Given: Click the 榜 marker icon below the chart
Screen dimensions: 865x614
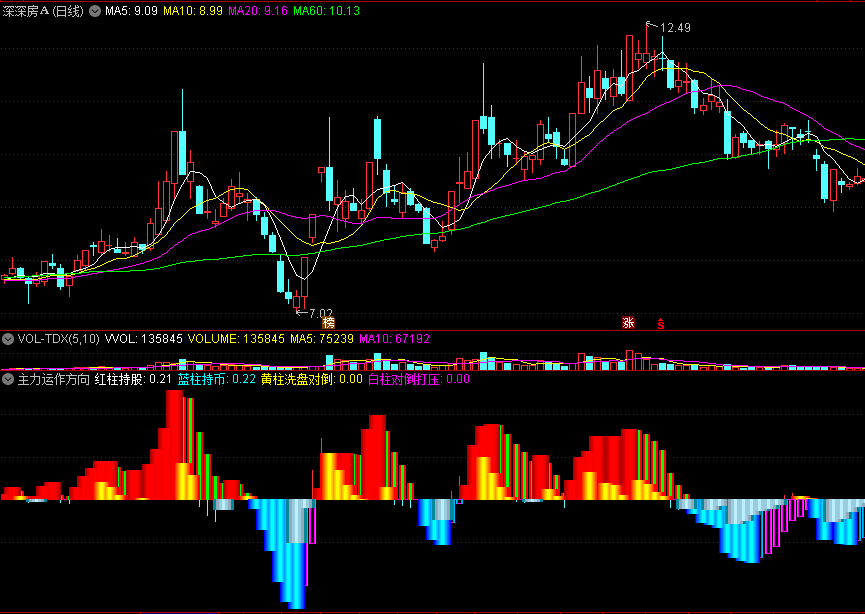Looking at the screenshot, I should 328,322.
